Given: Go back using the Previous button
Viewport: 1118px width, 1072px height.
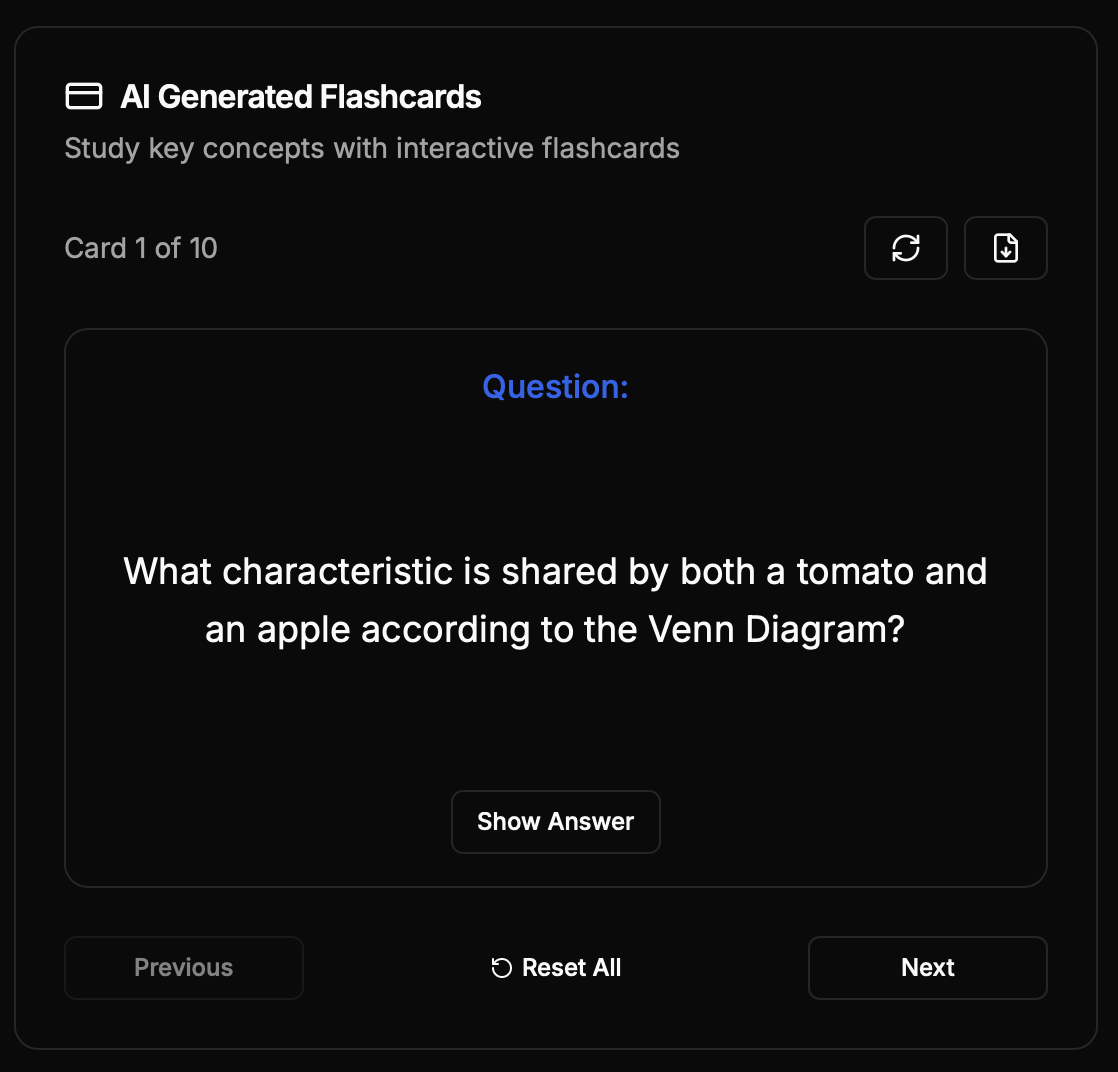Looking at the screenshot, I should 184,967.
